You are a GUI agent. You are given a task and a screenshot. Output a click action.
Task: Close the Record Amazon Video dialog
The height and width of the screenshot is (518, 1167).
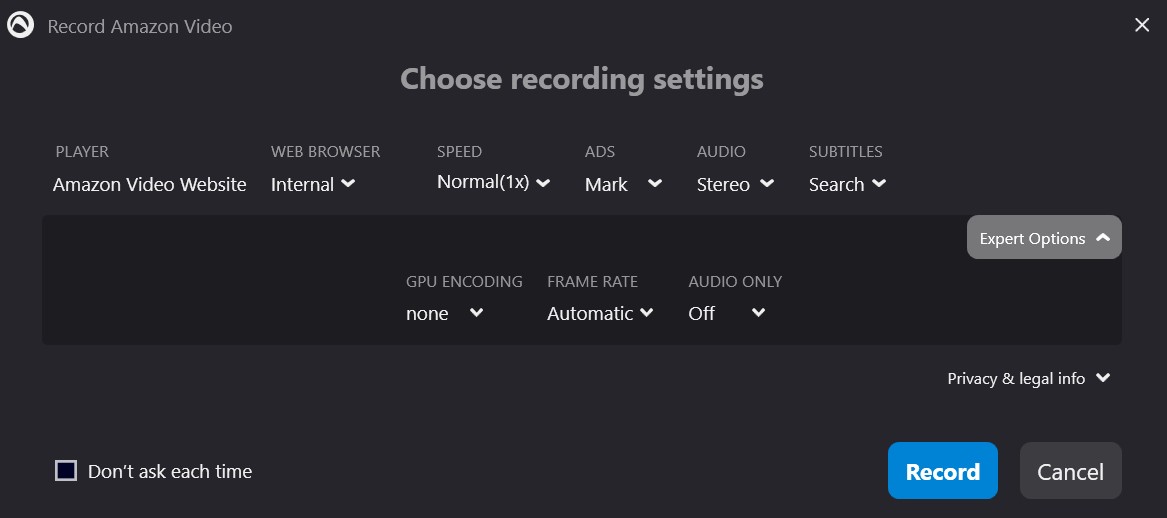[x=1142, y=25]
